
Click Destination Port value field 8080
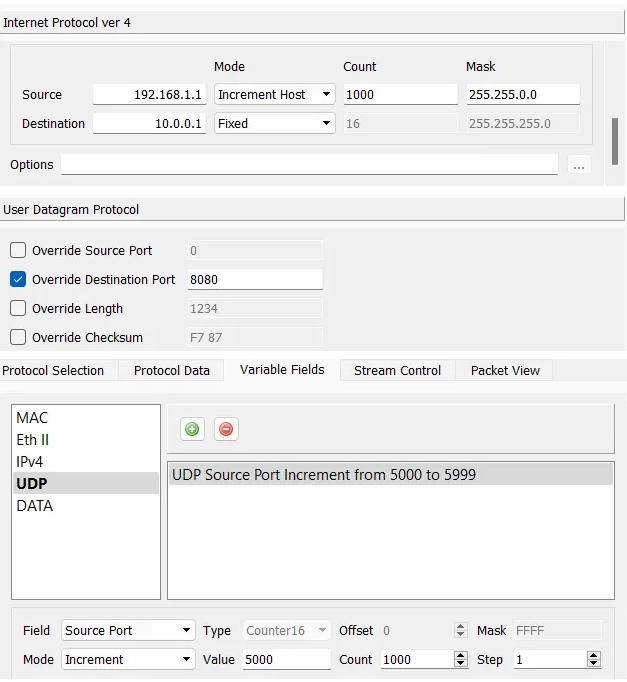(x=255, y=279)
